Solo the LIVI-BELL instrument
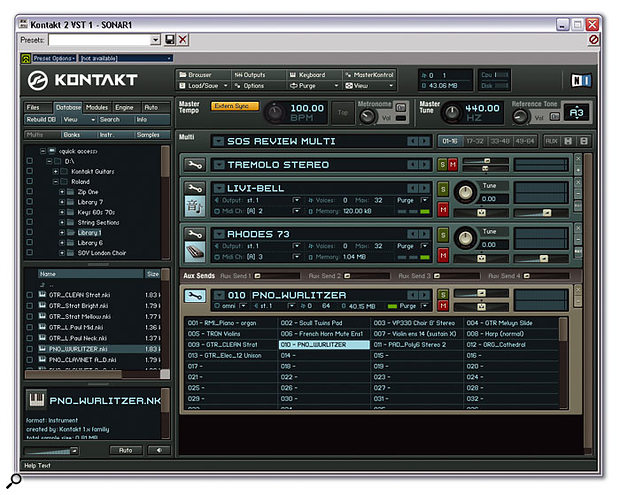Screen dimensions: 620x495 point(443,189)
